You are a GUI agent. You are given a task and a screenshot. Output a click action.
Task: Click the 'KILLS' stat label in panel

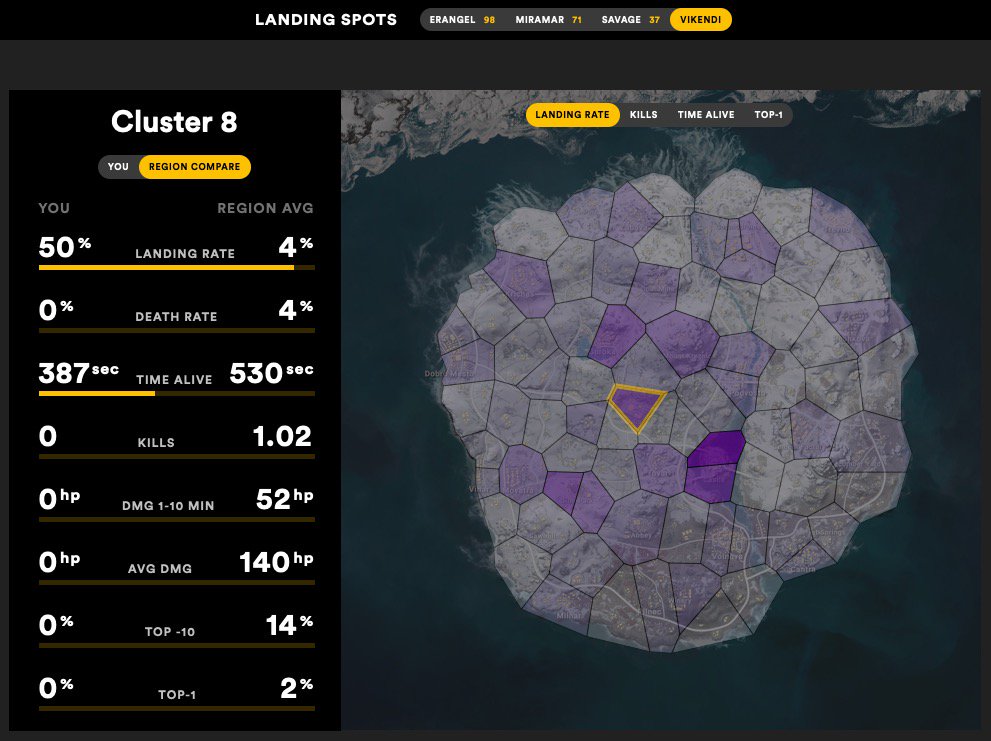tap(156, 443)
